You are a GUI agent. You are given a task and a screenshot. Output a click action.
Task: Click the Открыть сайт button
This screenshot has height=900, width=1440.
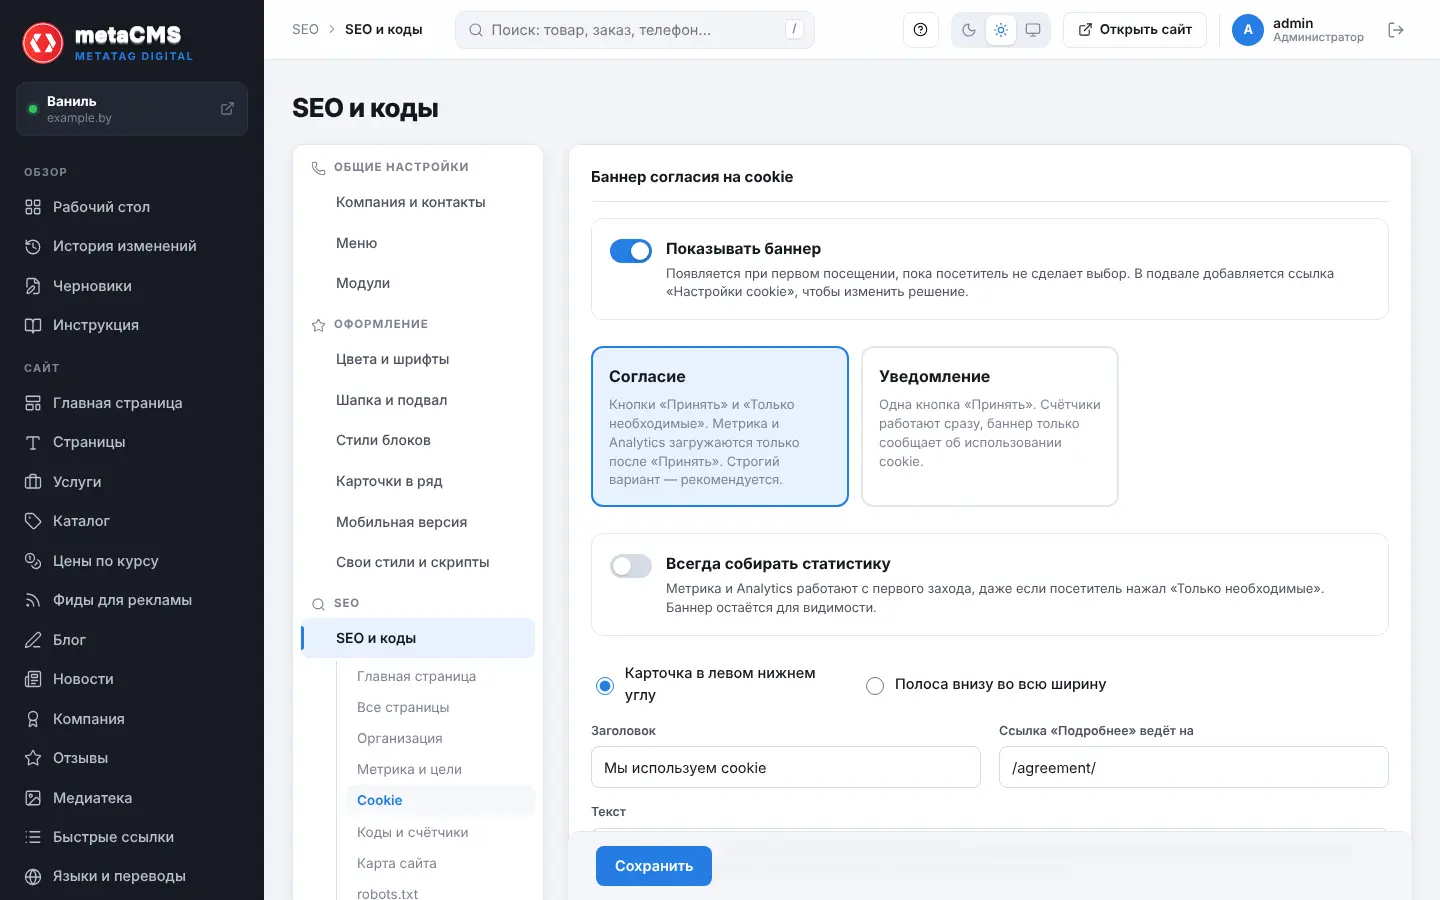click(x=1135, y=30)
